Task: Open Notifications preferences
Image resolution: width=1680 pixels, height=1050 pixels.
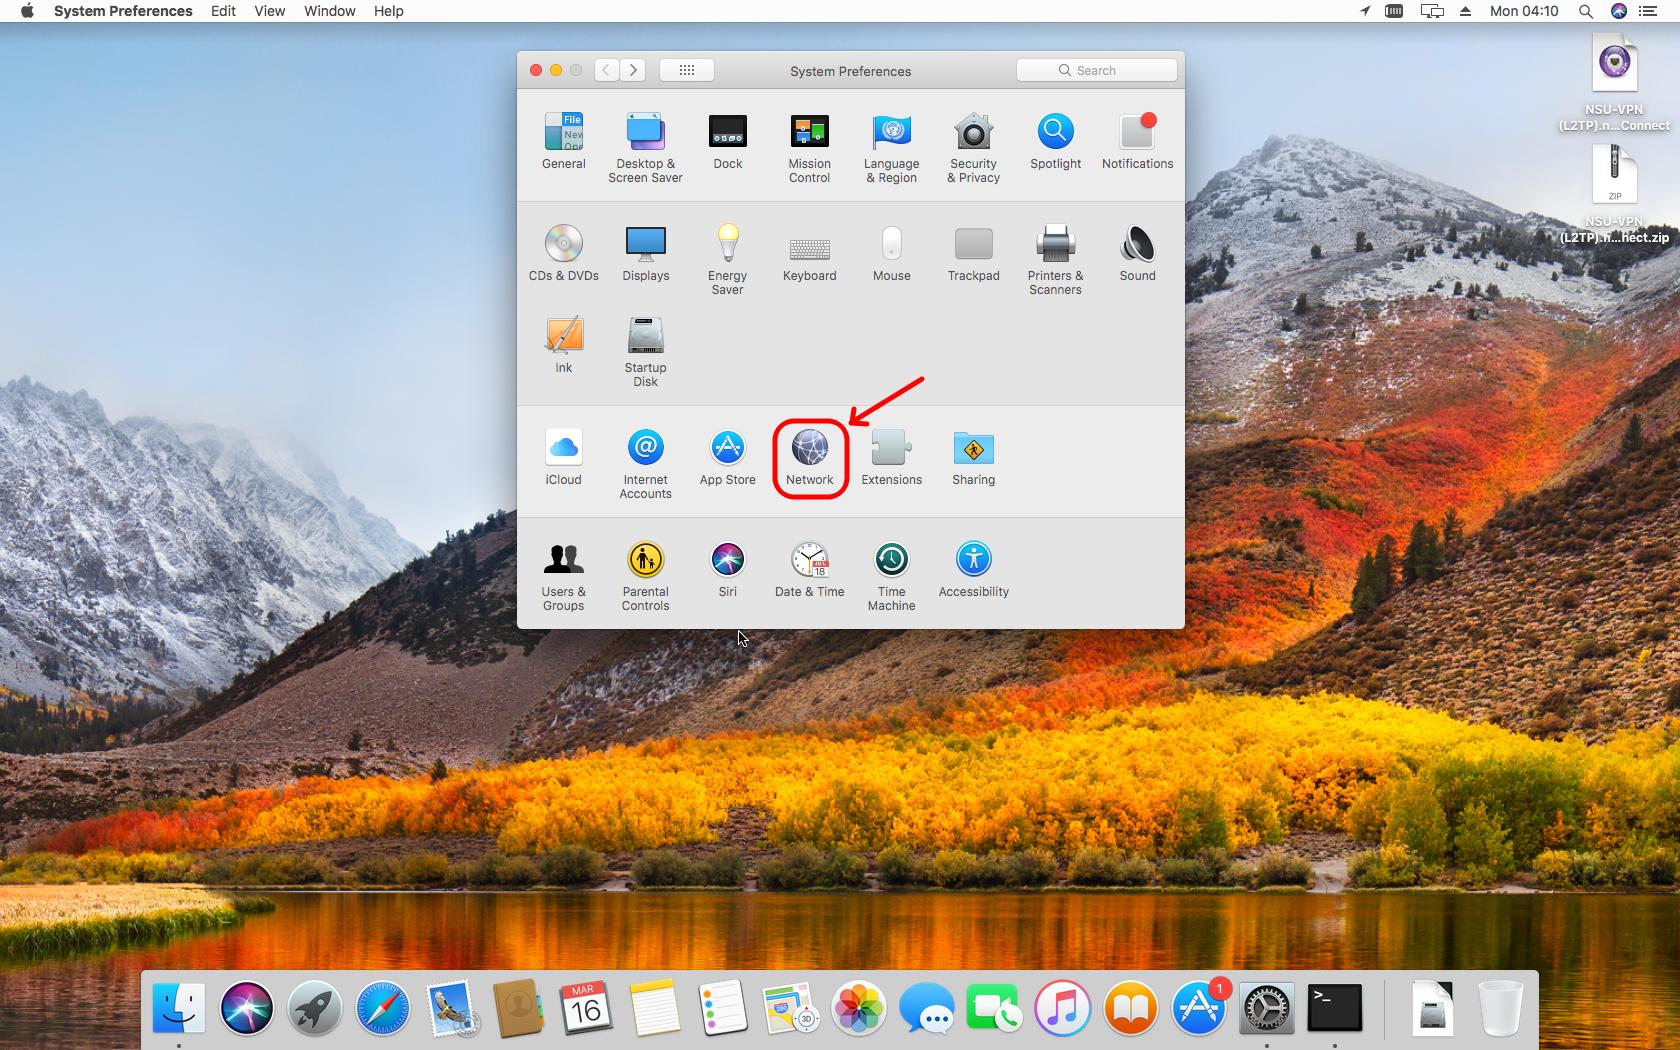Action: click(x=1137, y=141)
